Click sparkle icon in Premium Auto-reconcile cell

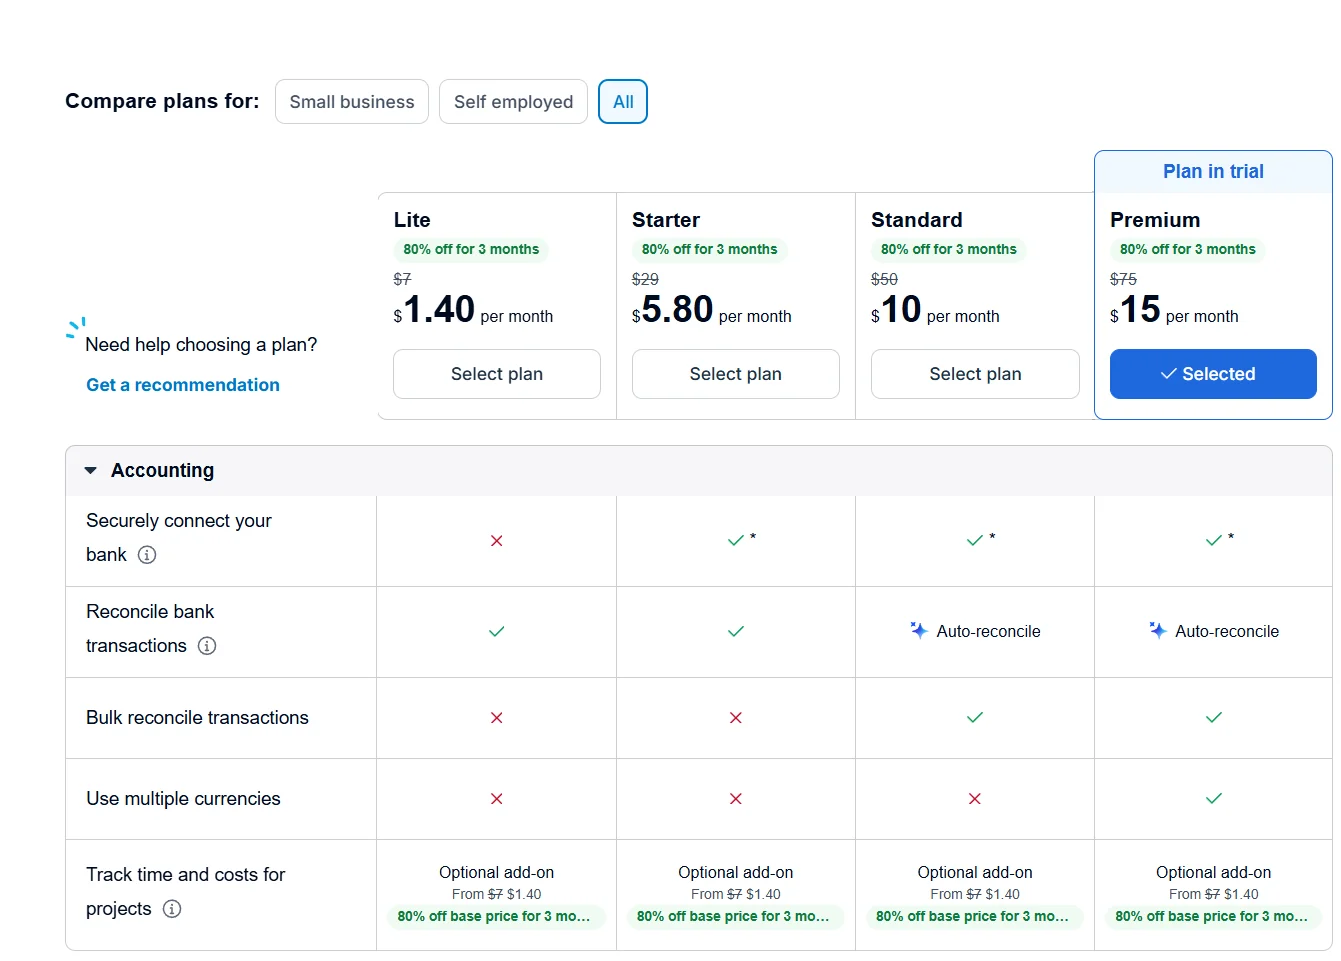[1158, 630]
